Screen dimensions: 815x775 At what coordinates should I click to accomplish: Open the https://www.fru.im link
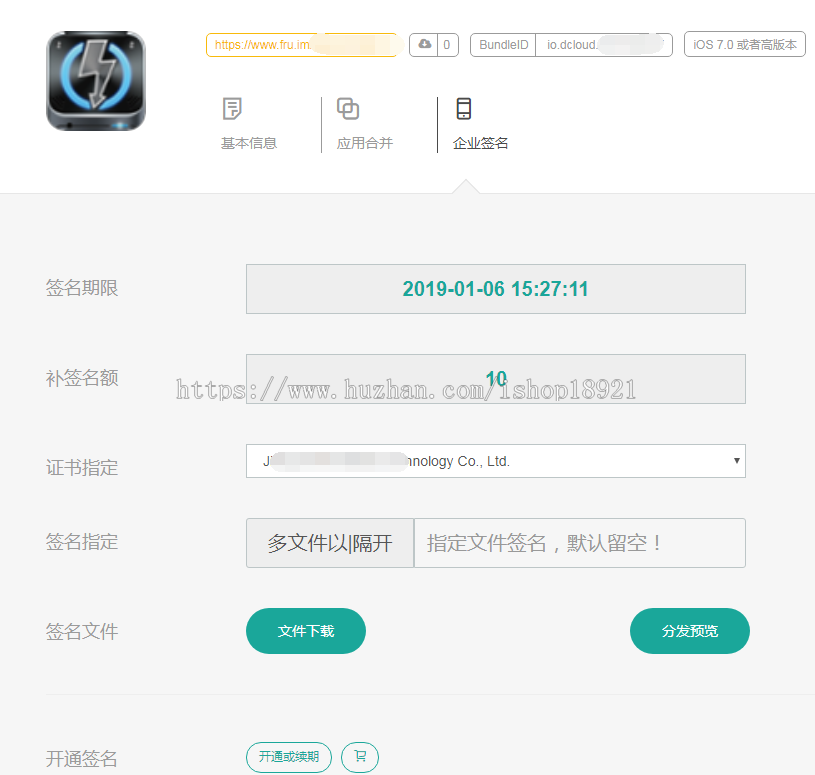tap(301, 45)
